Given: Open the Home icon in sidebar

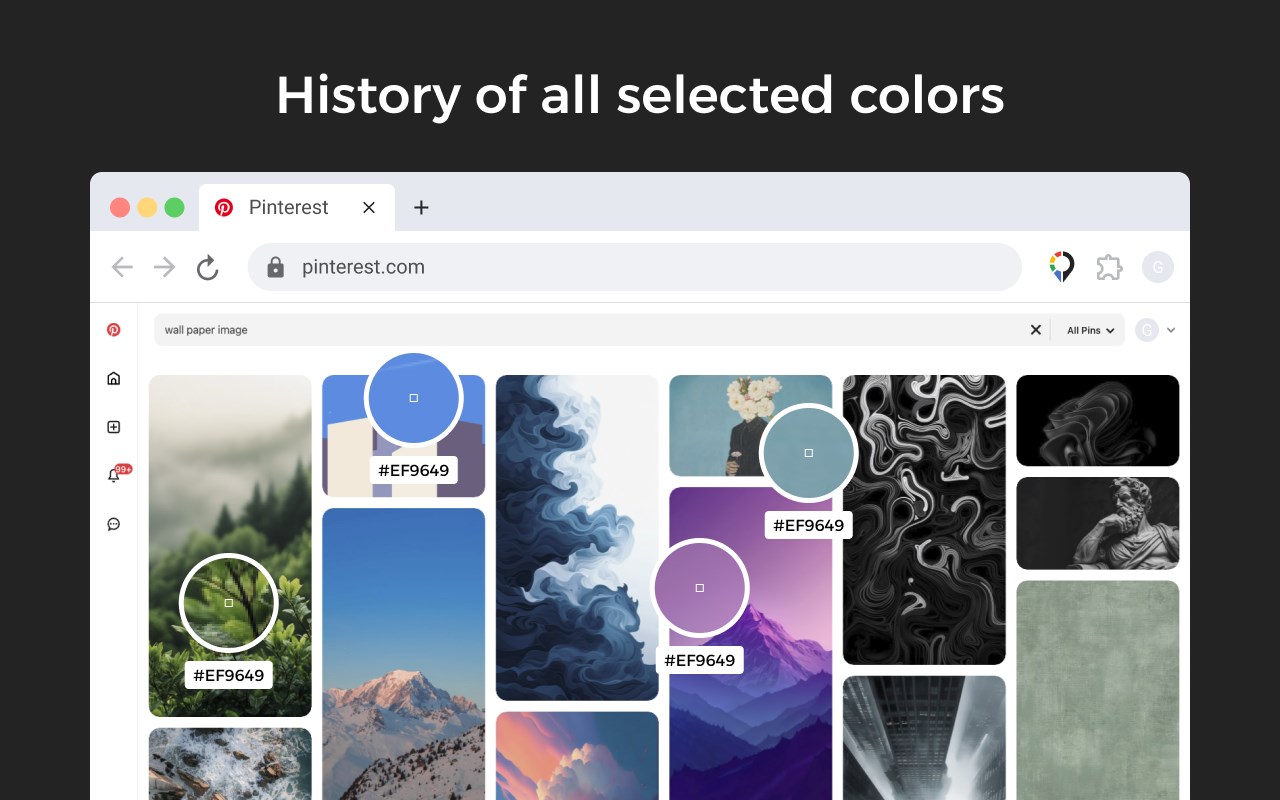Looking at the screenshot, I should click(x=114, y=378).
